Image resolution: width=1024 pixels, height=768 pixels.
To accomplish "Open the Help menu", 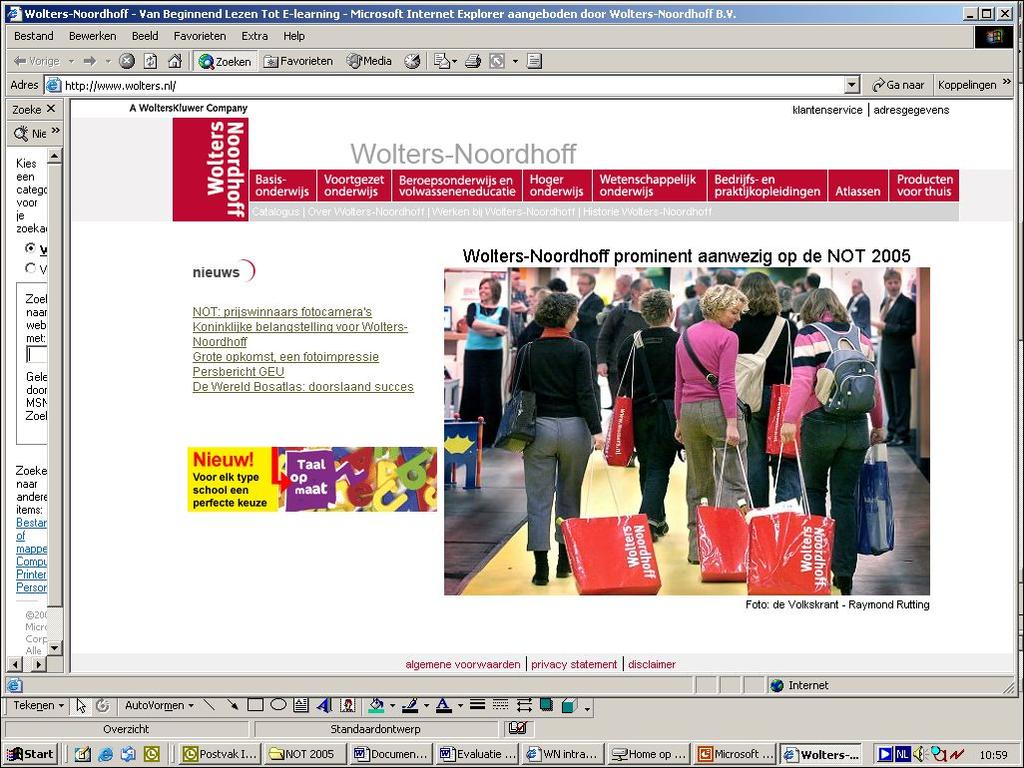I will click(x=294, y=36).
